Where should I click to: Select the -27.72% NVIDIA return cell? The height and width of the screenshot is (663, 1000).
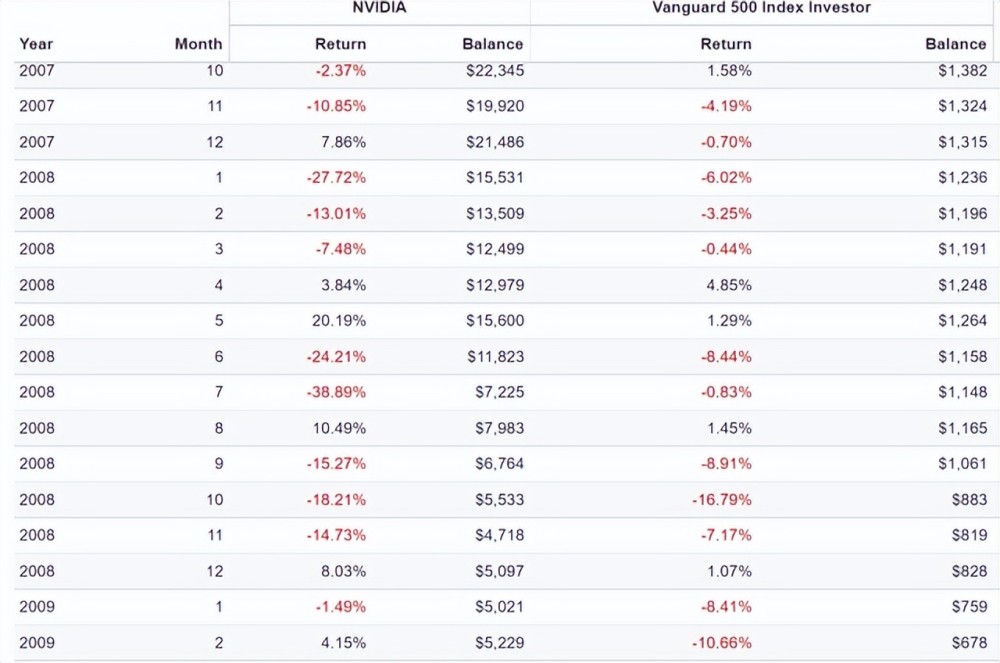[336, 177]
